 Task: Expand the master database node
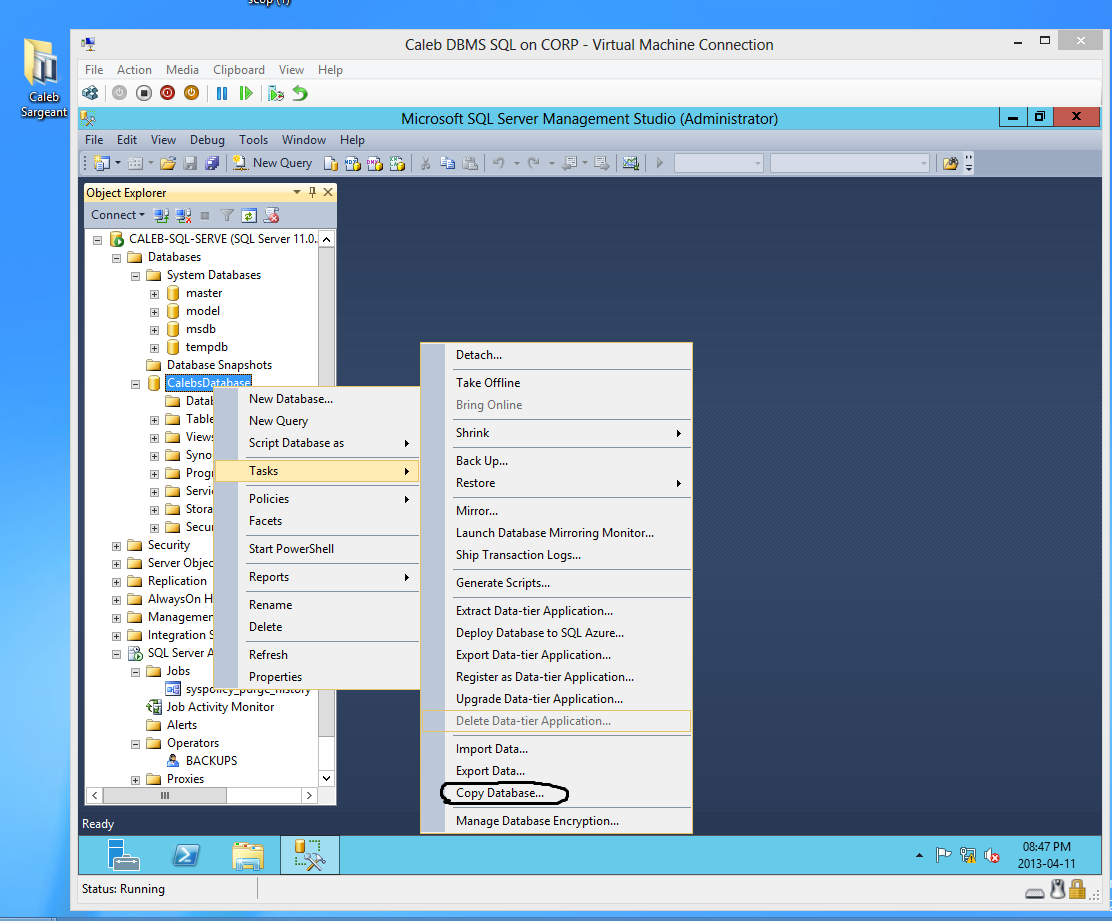click(x=155, y=294)
